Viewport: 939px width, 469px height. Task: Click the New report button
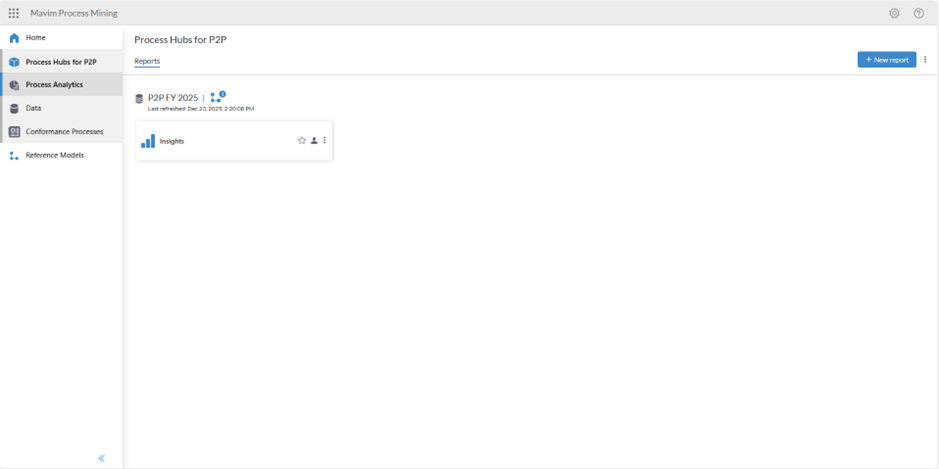pyautogui.click(x=886, y=60)
